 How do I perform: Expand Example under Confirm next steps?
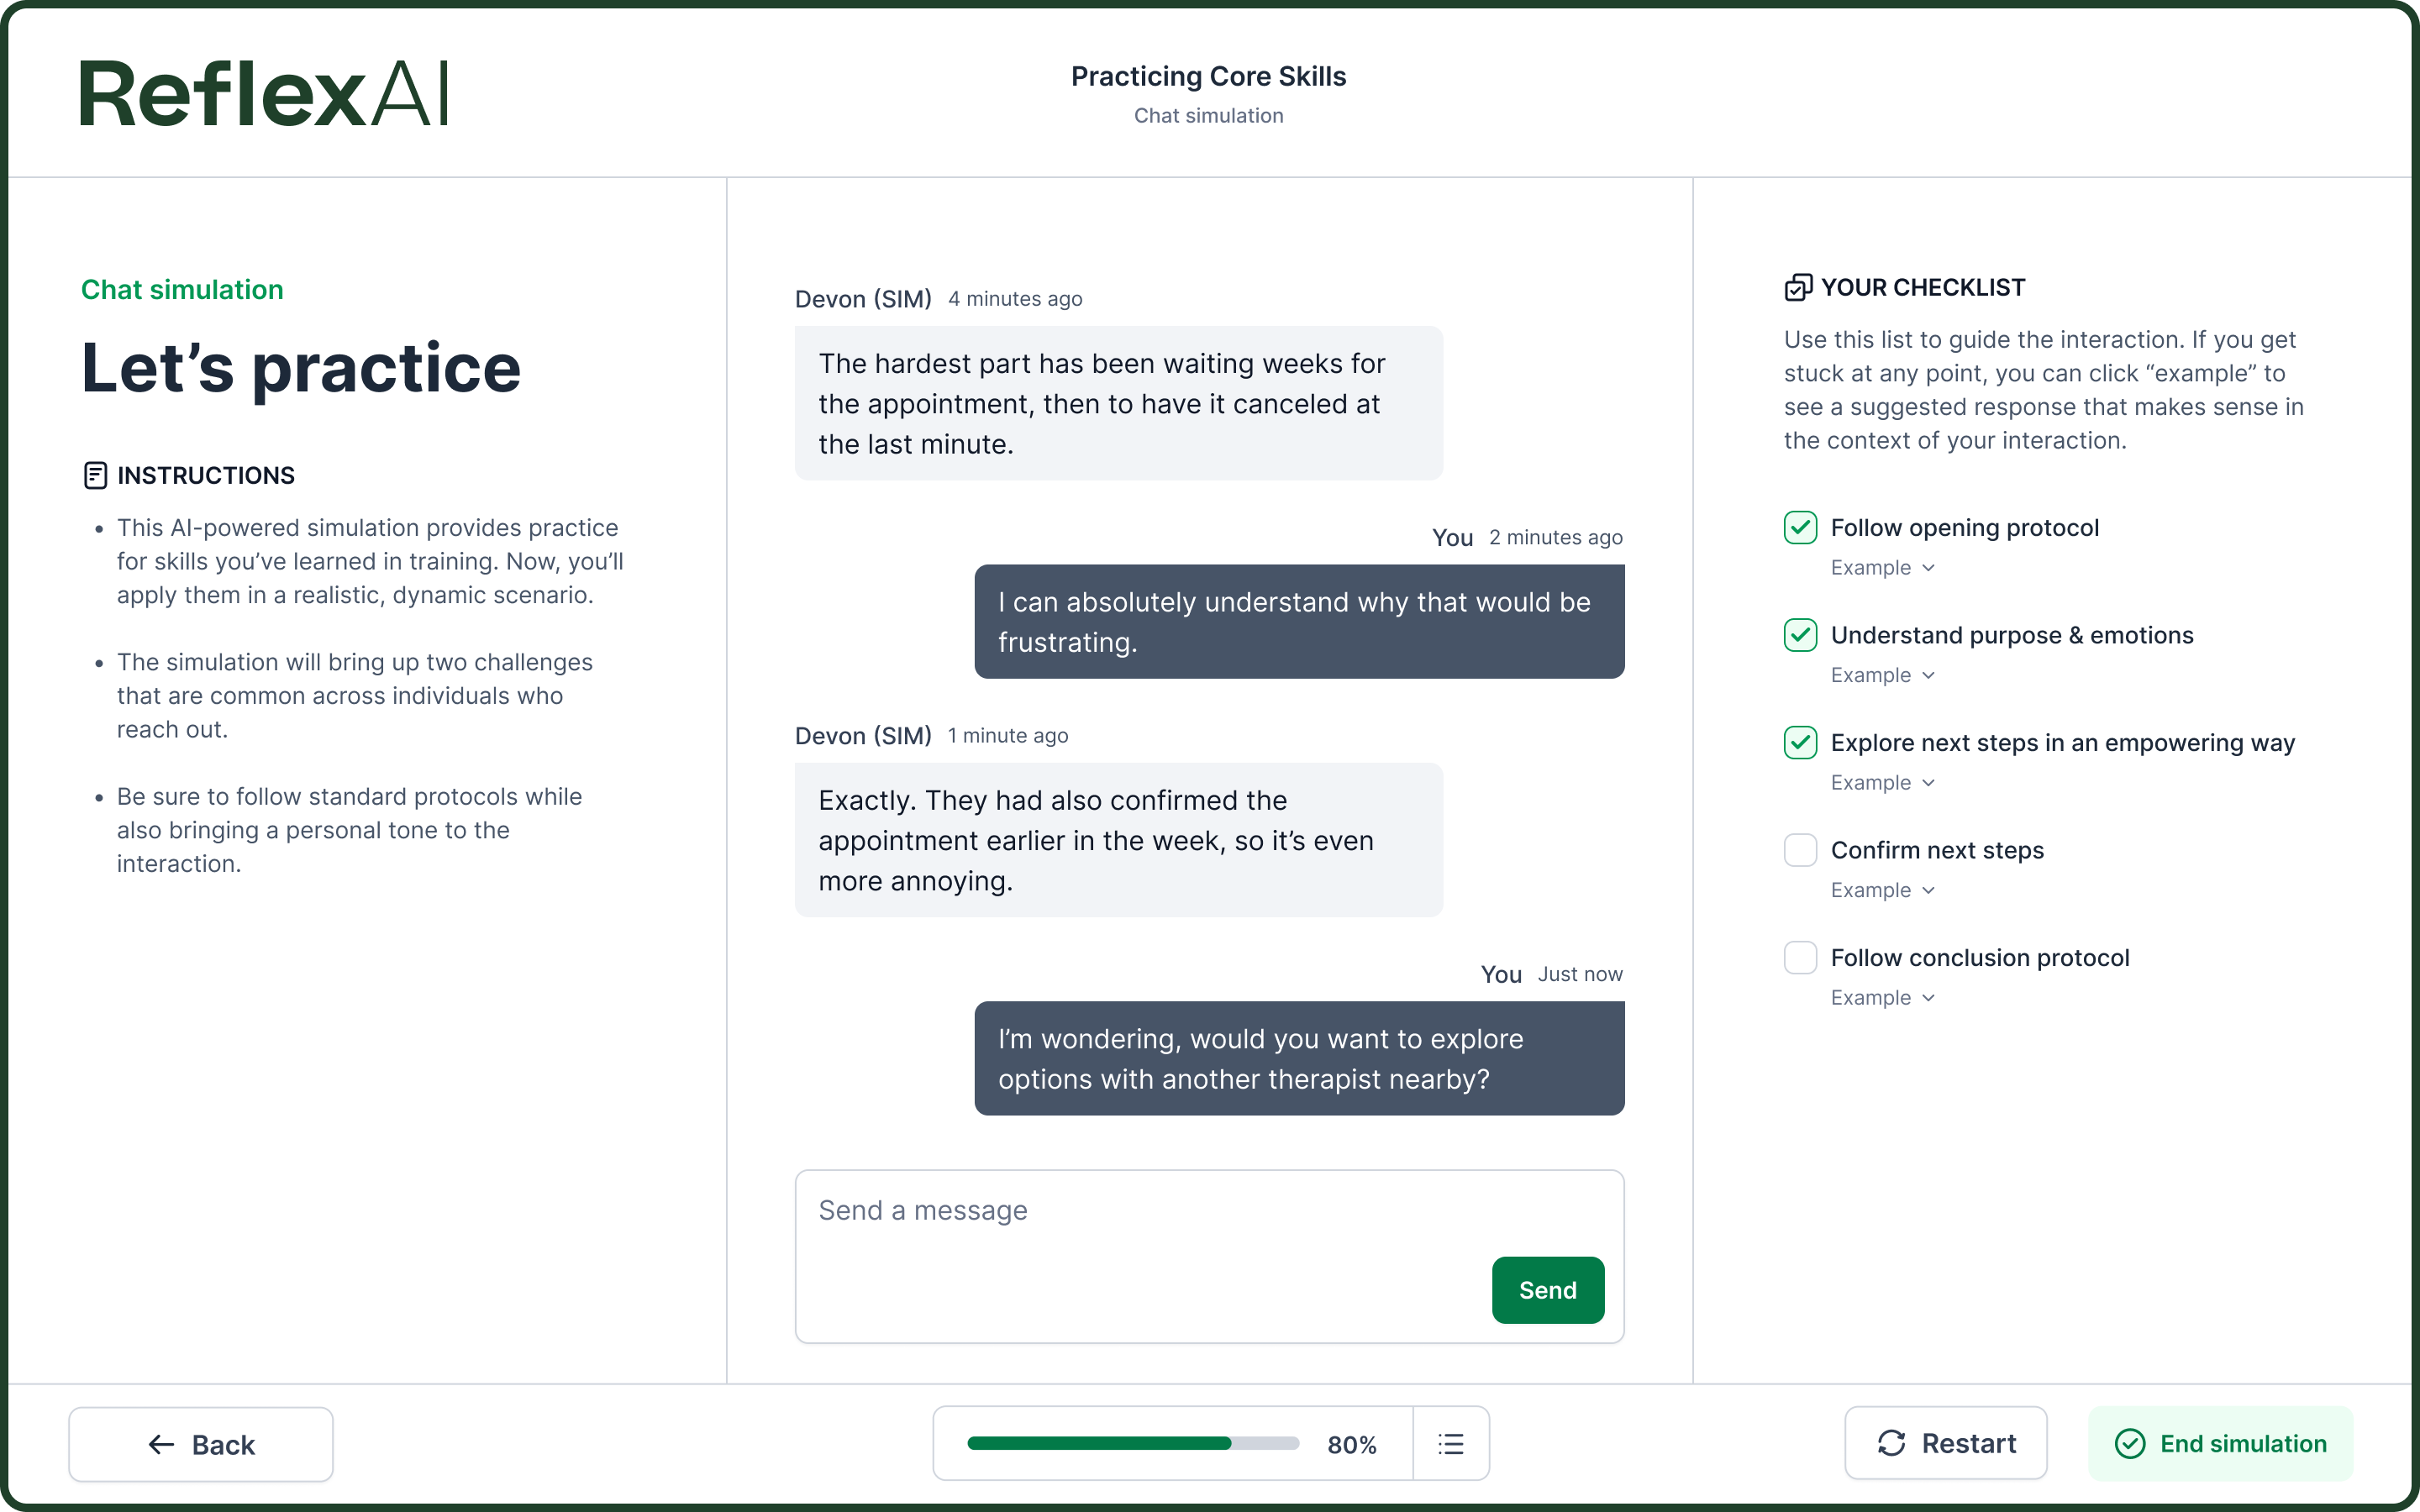1882,890
